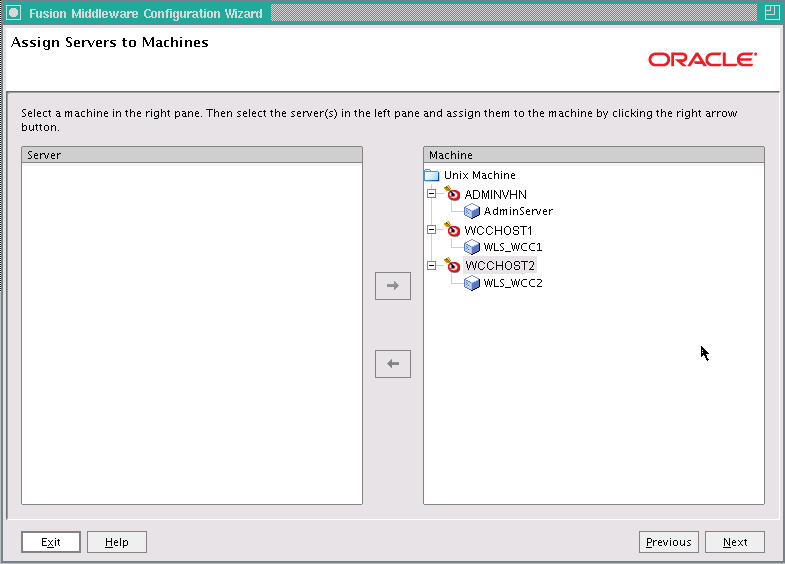Collapse the WCCHOST2 machine node
This screenshot has width=785, height=564.
click(x=431, y=266)
